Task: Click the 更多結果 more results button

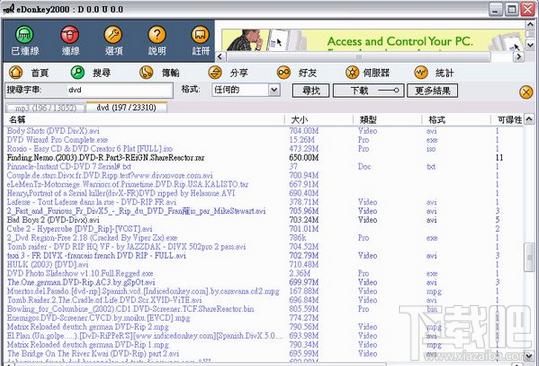Action: coord(432,91)
